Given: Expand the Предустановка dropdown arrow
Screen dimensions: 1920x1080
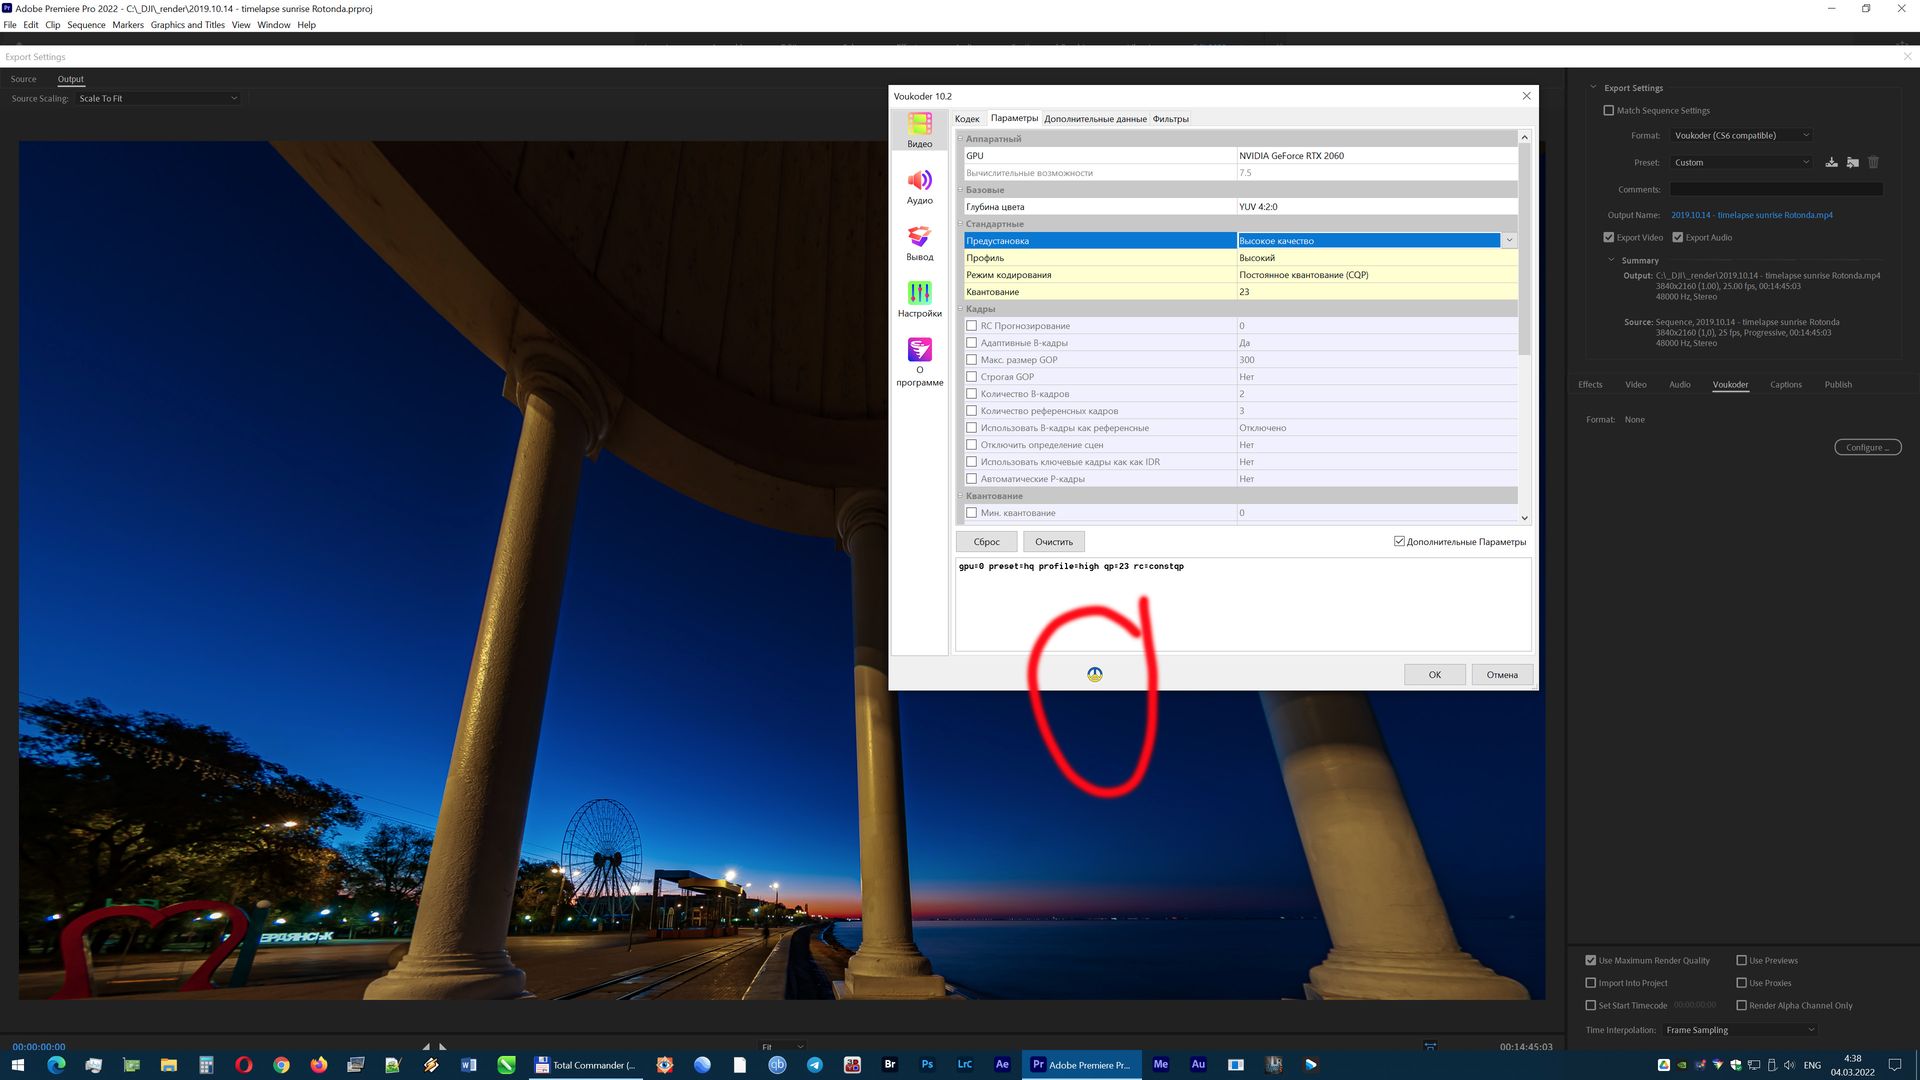Looking at the screenshot, I should click(1509, 241).
